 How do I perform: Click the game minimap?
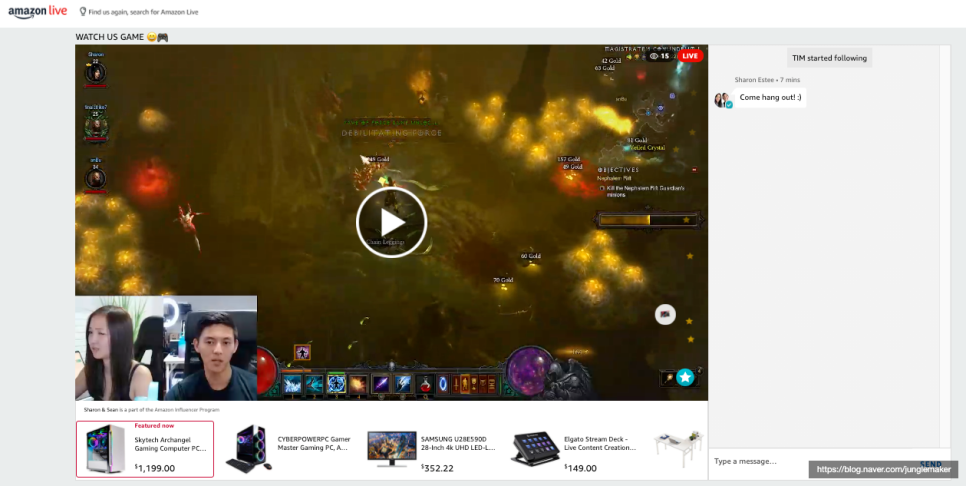(656, 112)
